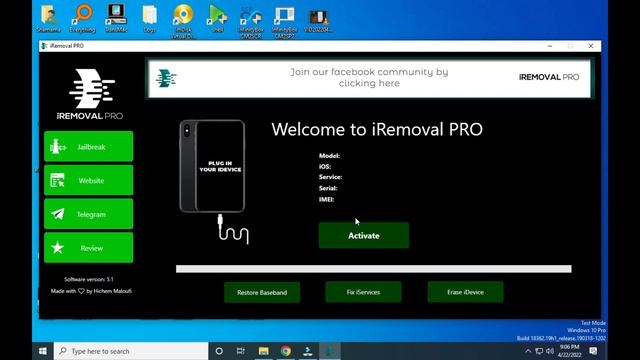Image resolution: width=640 pixels, height=360 pixels.
Task: Open the Action Center notifications
Action: (593, 351)
